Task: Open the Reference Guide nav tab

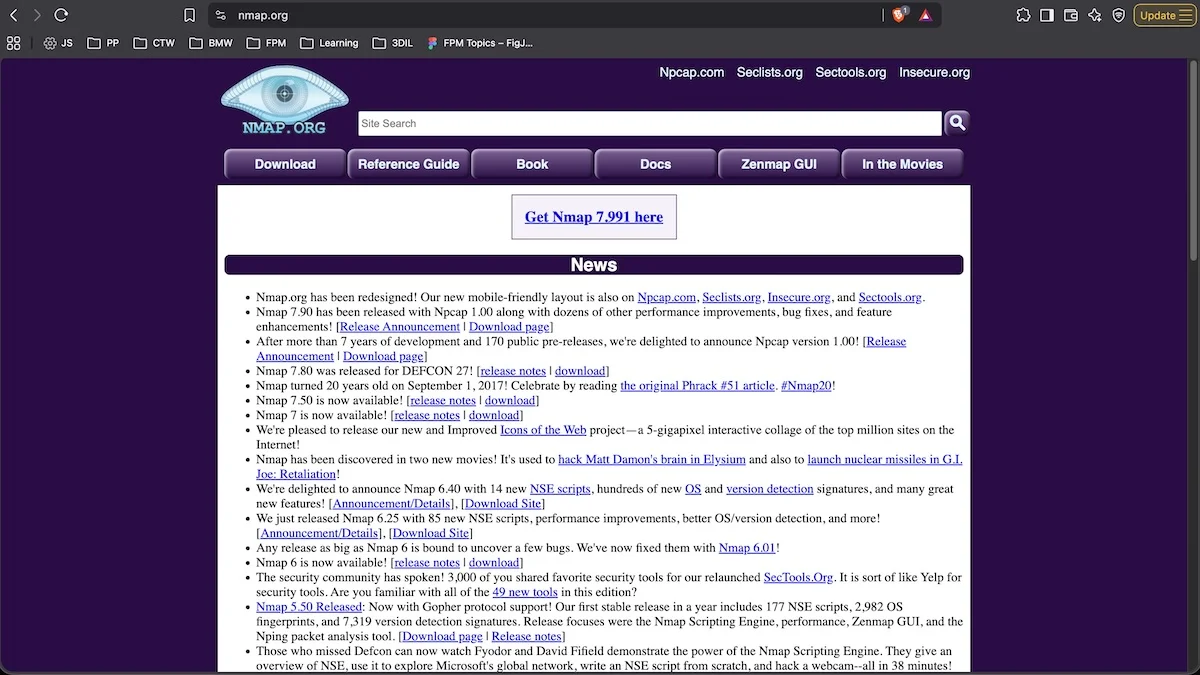Action: 408,164
